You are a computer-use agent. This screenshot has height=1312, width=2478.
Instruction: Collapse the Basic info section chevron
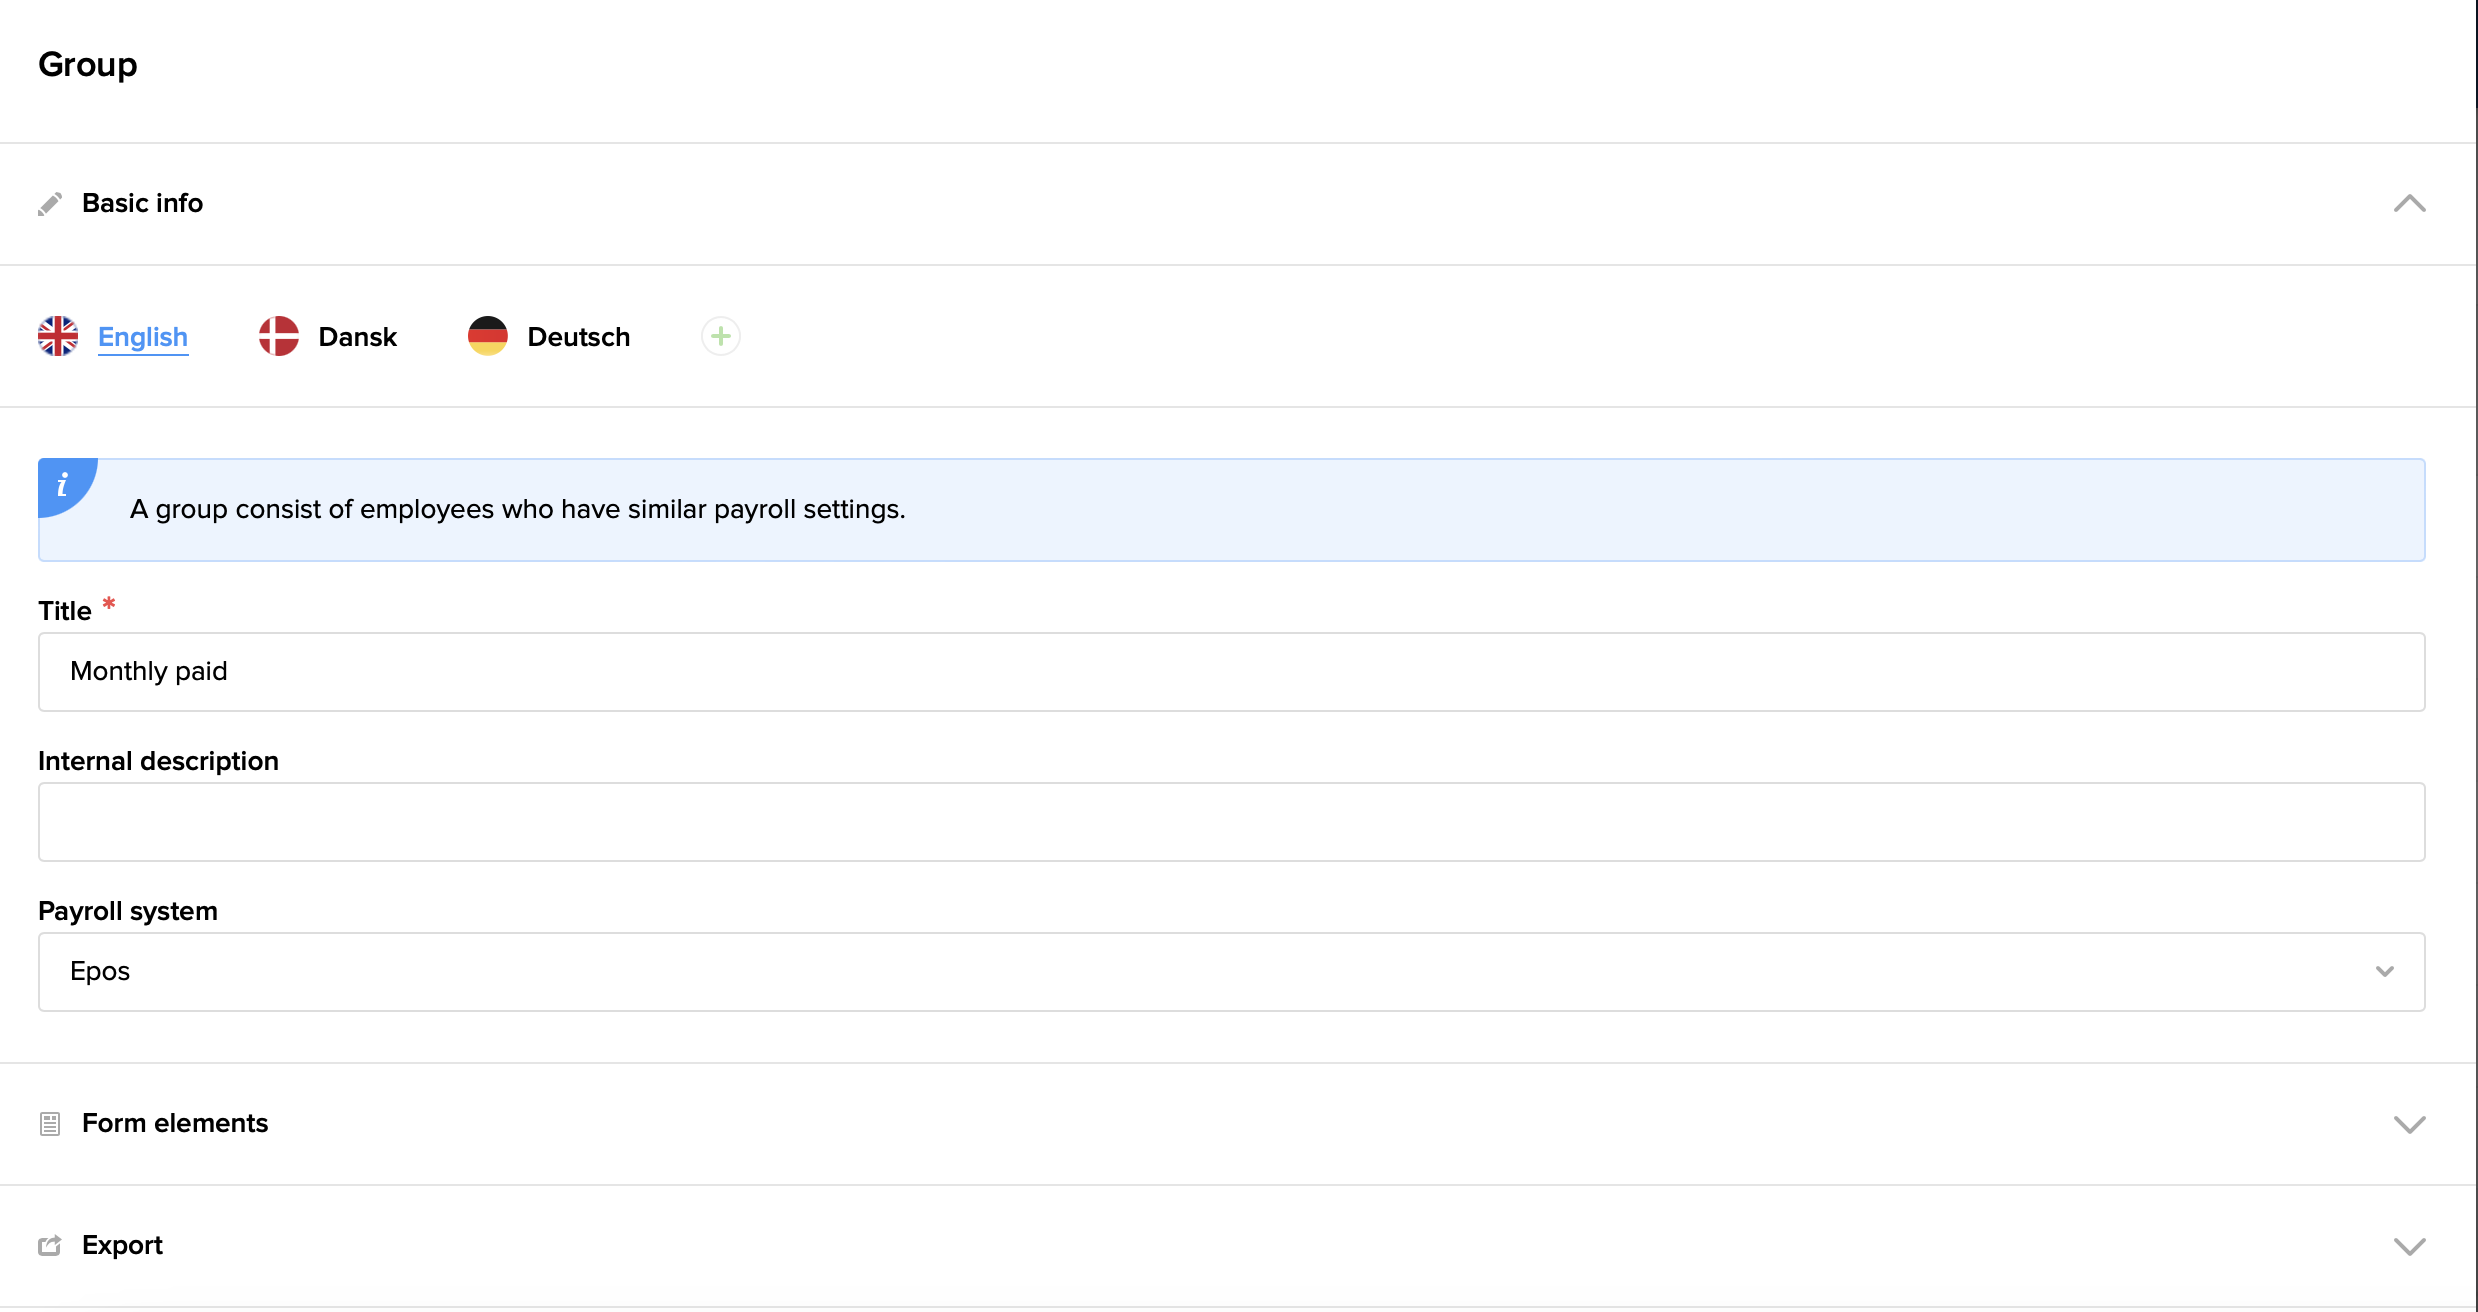pos(2409,204)
